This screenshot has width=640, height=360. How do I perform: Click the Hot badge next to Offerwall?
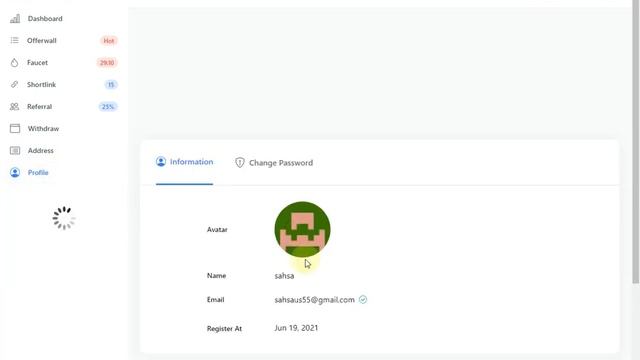(109, 40)
